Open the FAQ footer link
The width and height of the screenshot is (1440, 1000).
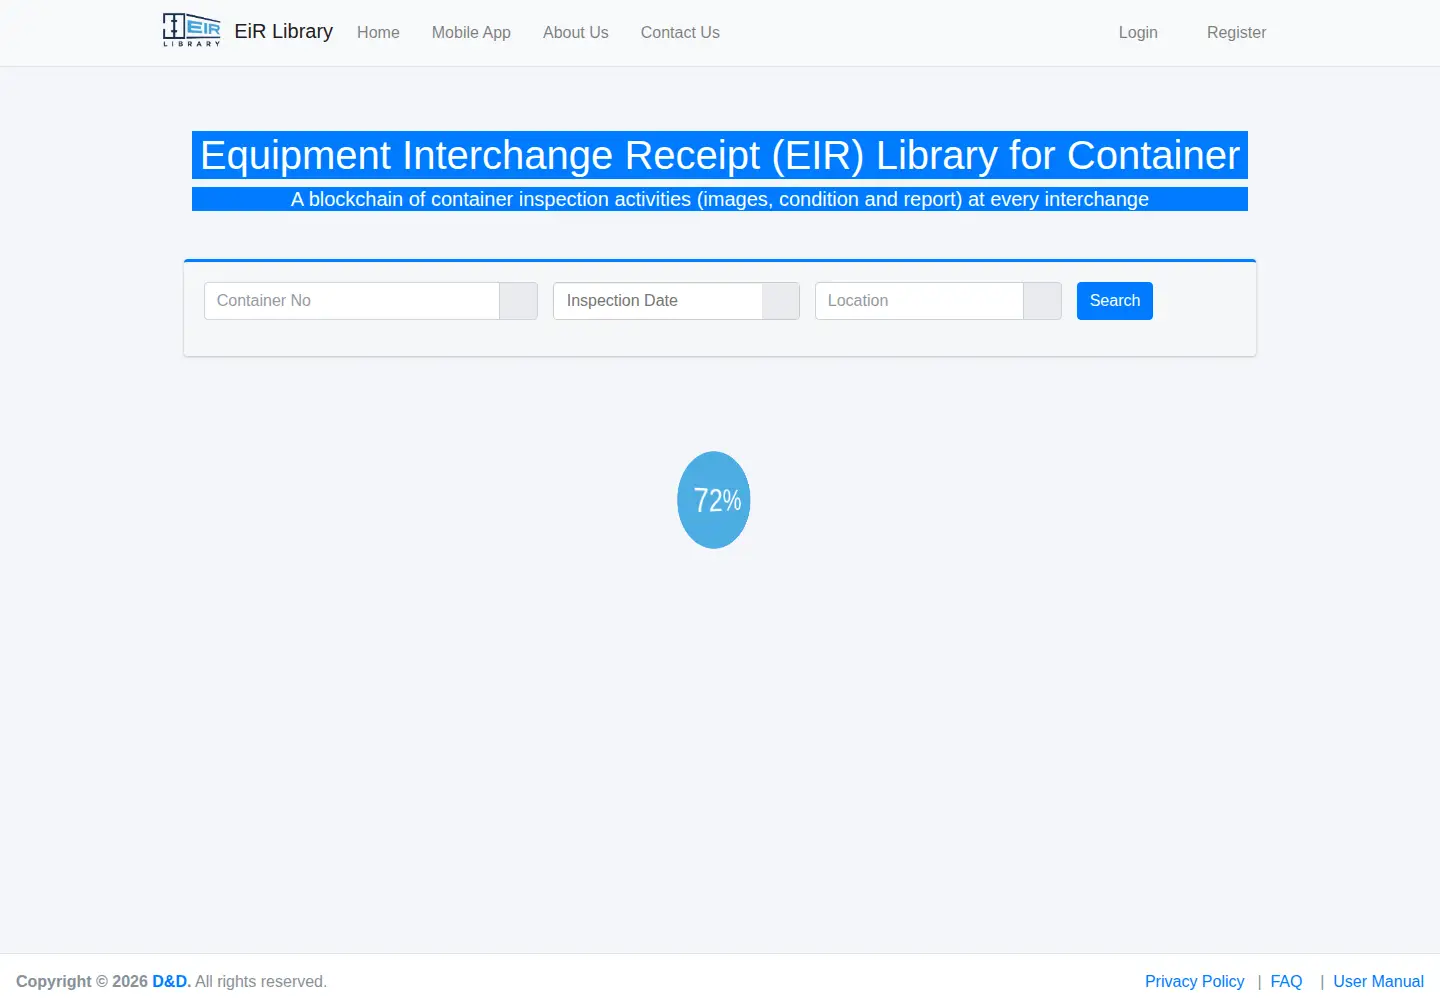pos(1287,982)
